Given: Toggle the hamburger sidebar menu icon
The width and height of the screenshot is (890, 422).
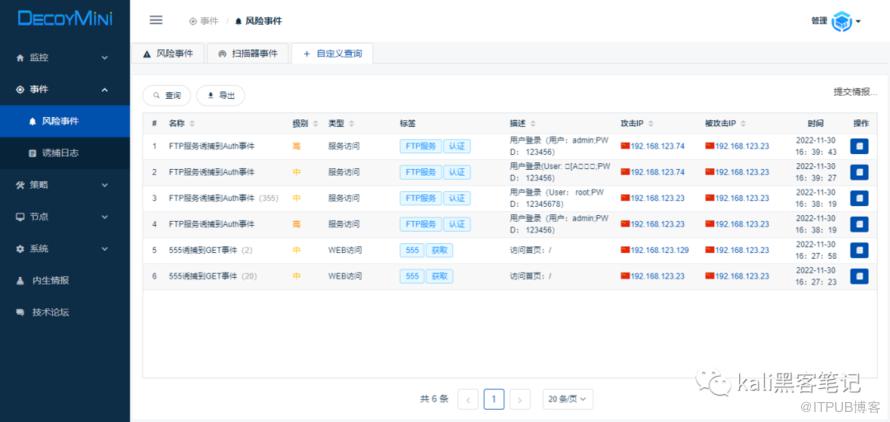Looking at the screenshot, I should [x=156, y=20].
